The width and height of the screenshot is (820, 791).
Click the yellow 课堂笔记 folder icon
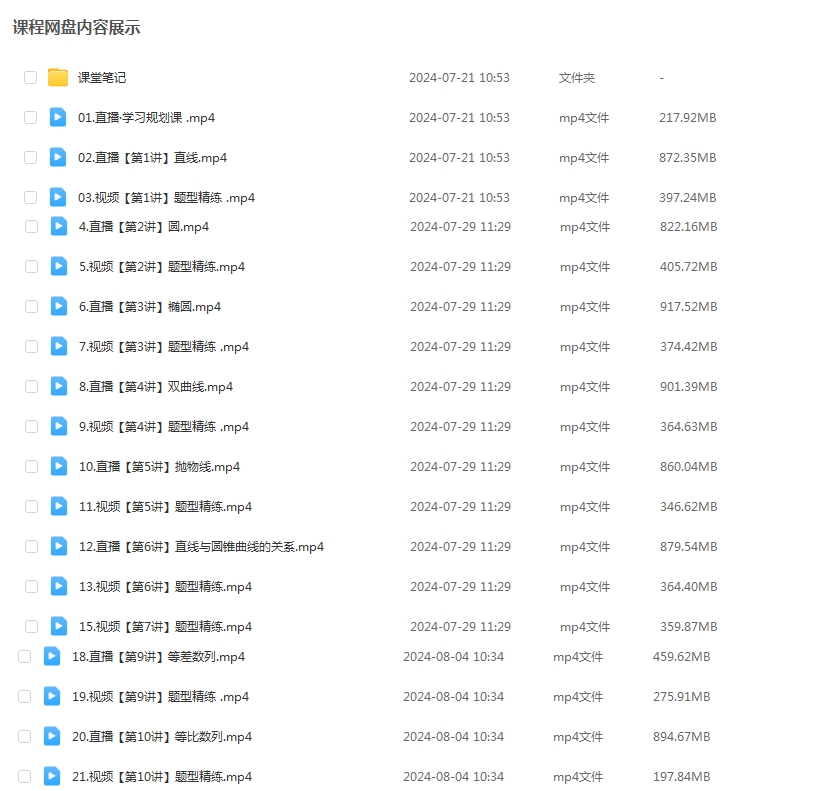pos(58,78)
